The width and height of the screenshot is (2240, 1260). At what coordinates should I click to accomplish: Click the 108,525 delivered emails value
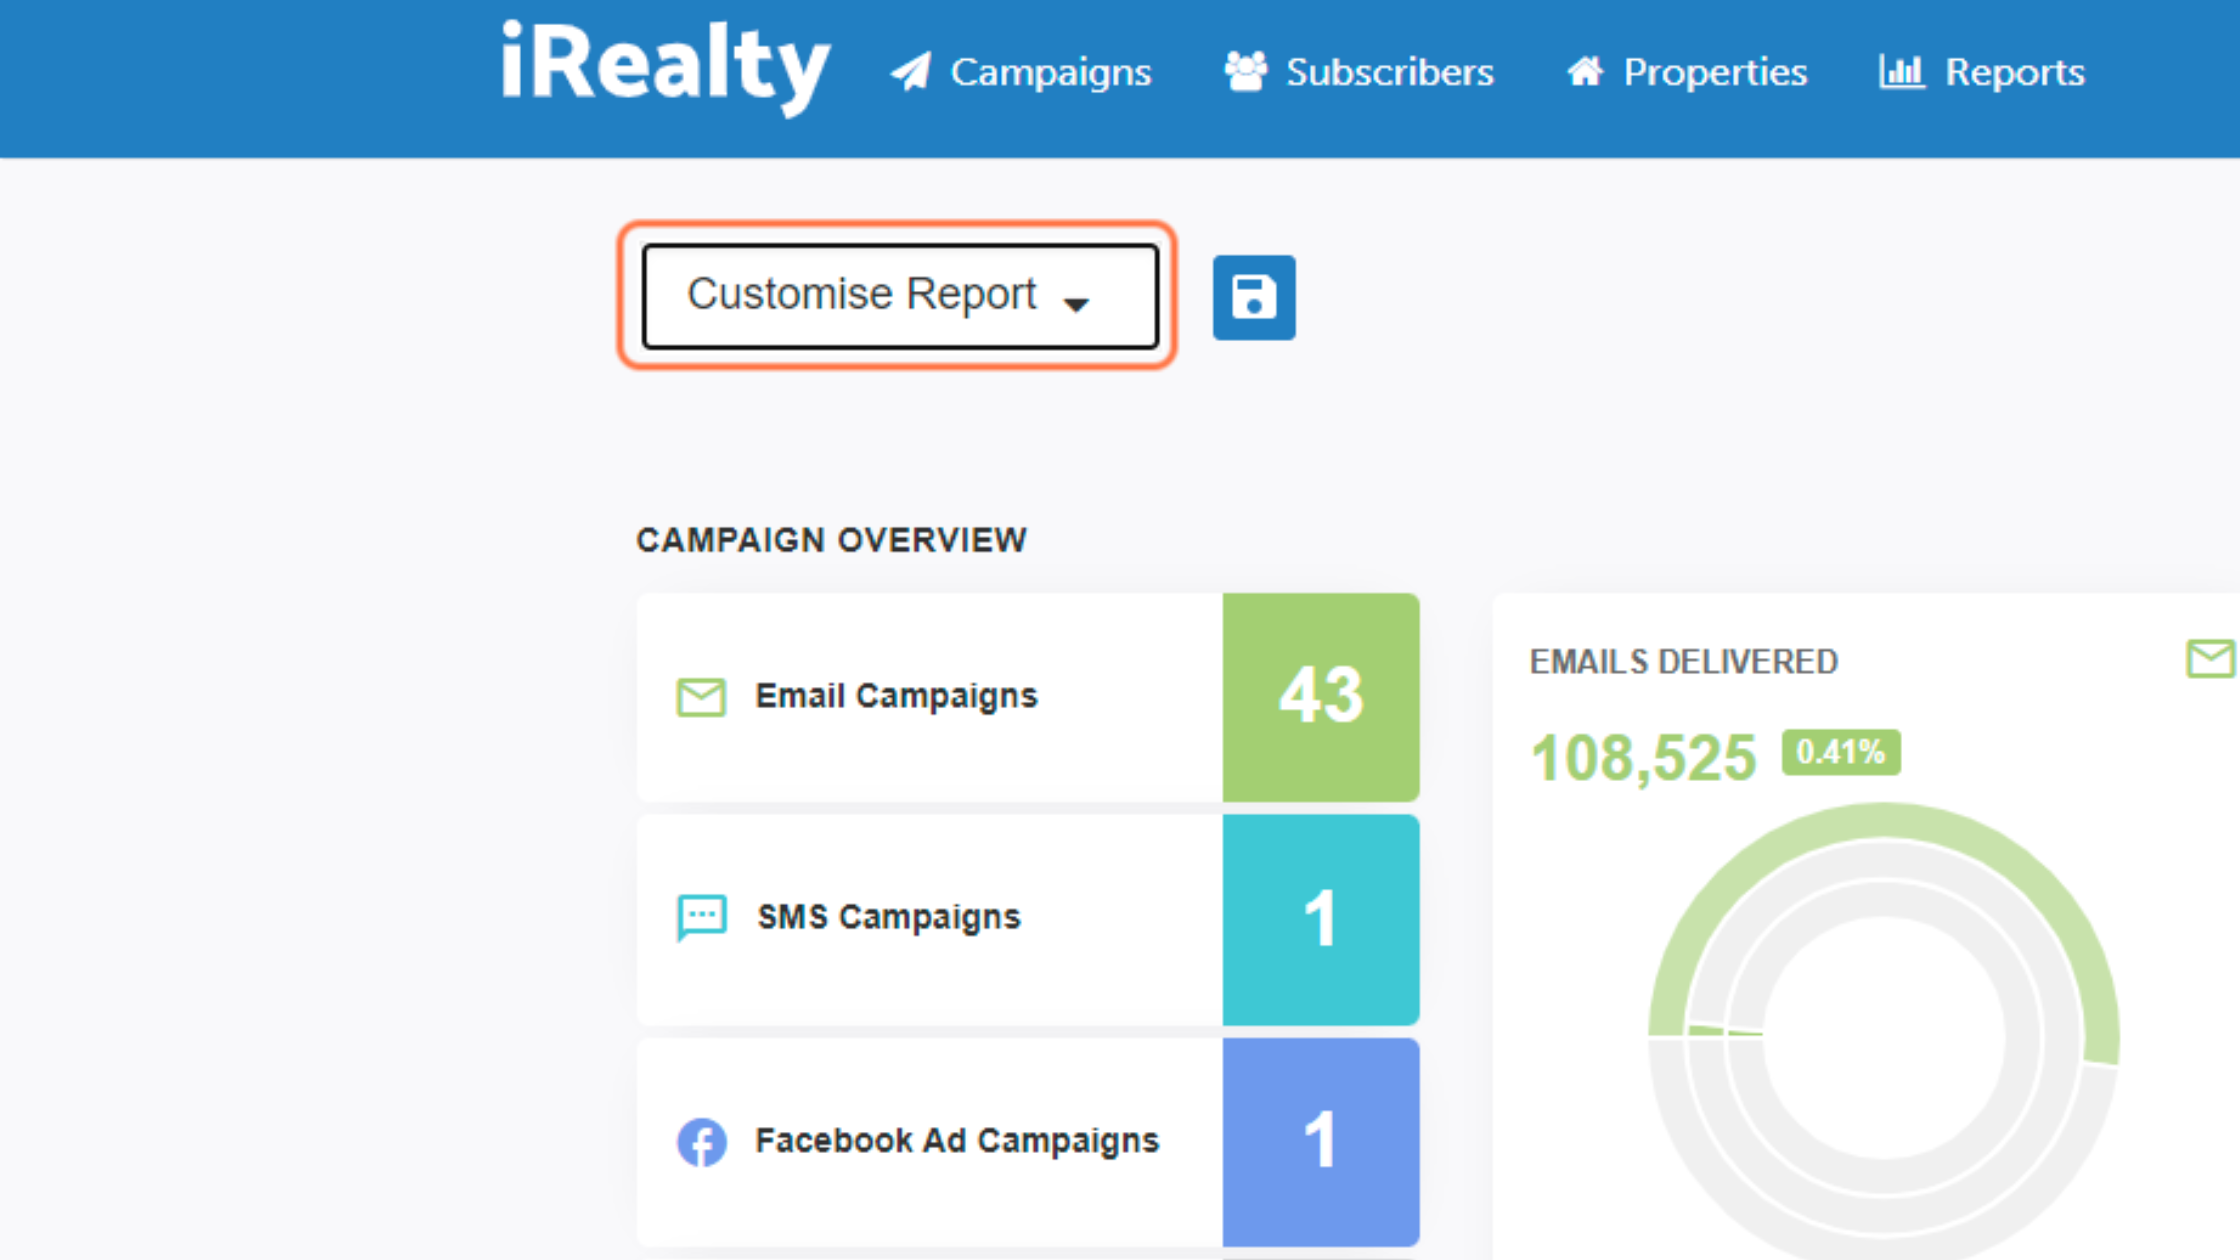click(x=1644, y=757)
